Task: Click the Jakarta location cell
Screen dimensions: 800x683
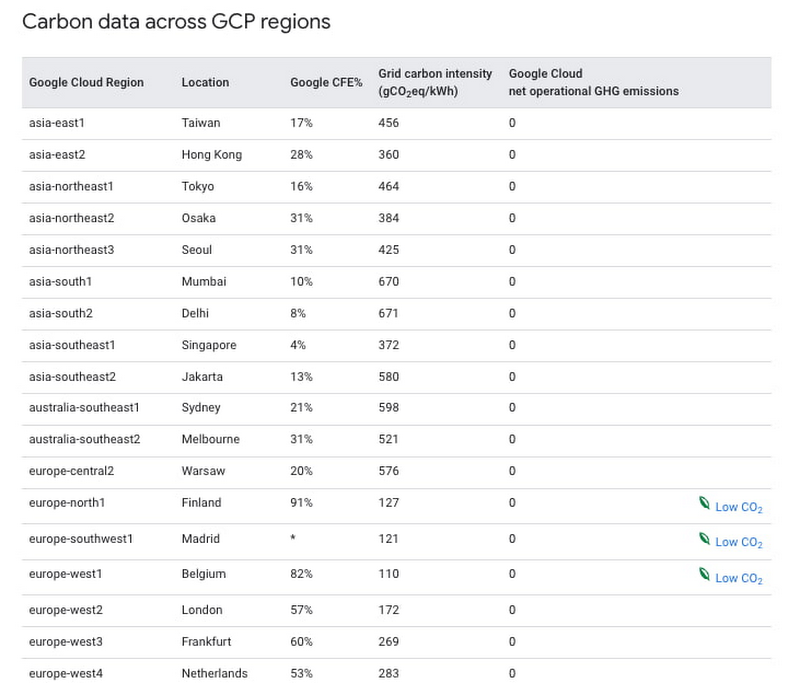Action: click(x=202, y=377)
